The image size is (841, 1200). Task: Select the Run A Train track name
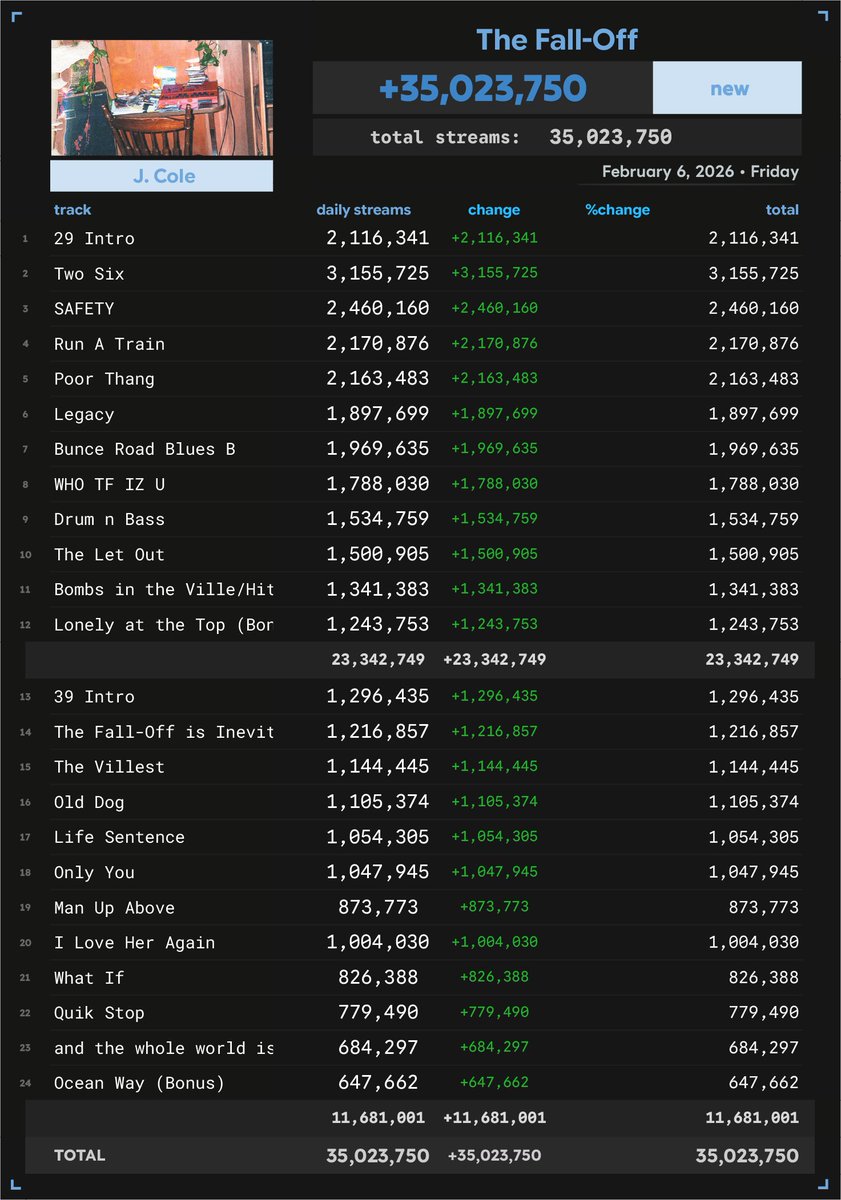point(109,344)
